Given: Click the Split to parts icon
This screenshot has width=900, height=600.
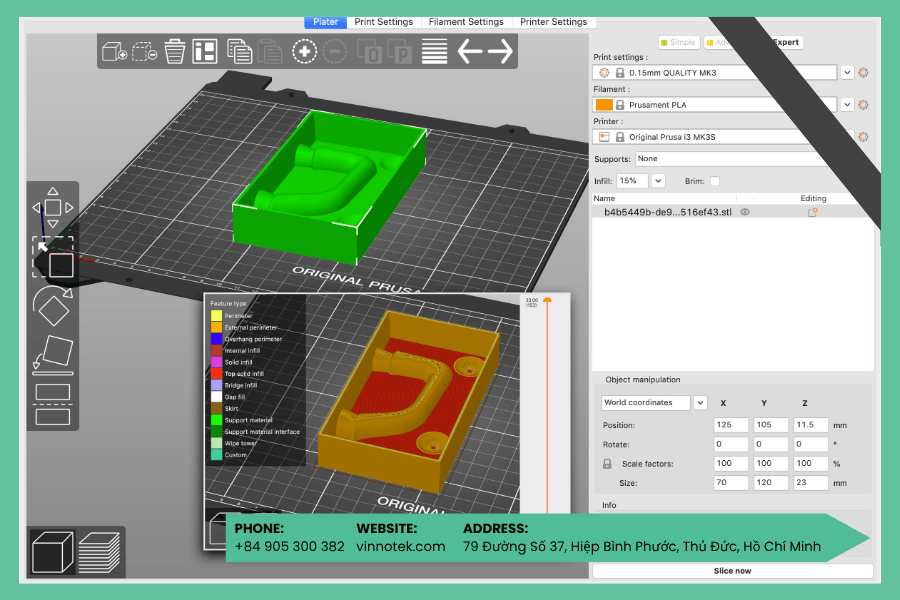Looking at the screenshot, I should [400, 52].
